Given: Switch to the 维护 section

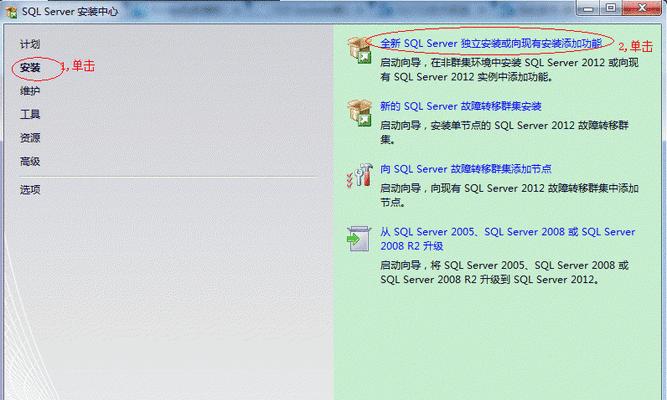Looking at the screenshot, I should pyautogui.click(x=30, y=91).
